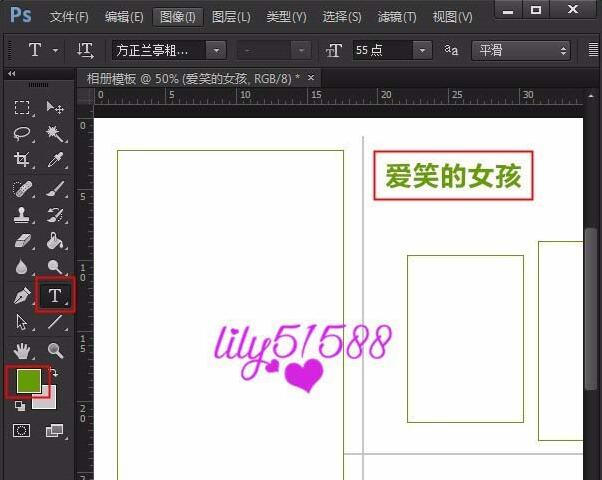The height and width of the screenshot is (480, 602).
Task: Swap foreground and background colors
Action: 54,372
